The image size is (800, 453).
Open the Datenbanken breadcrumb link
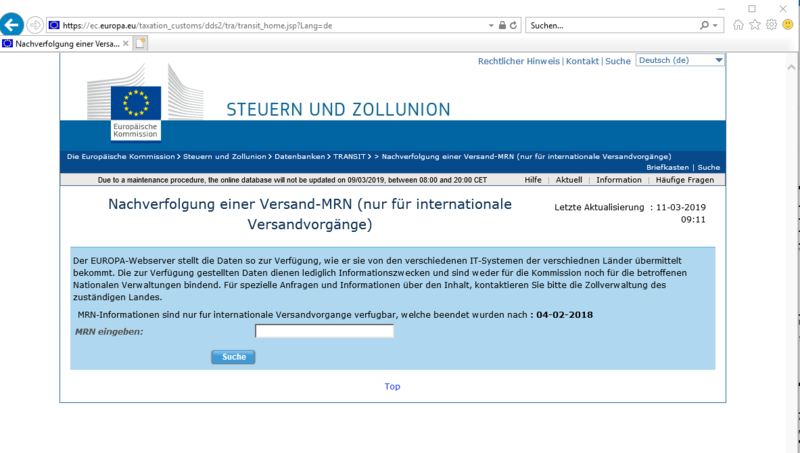coord(299,157)
